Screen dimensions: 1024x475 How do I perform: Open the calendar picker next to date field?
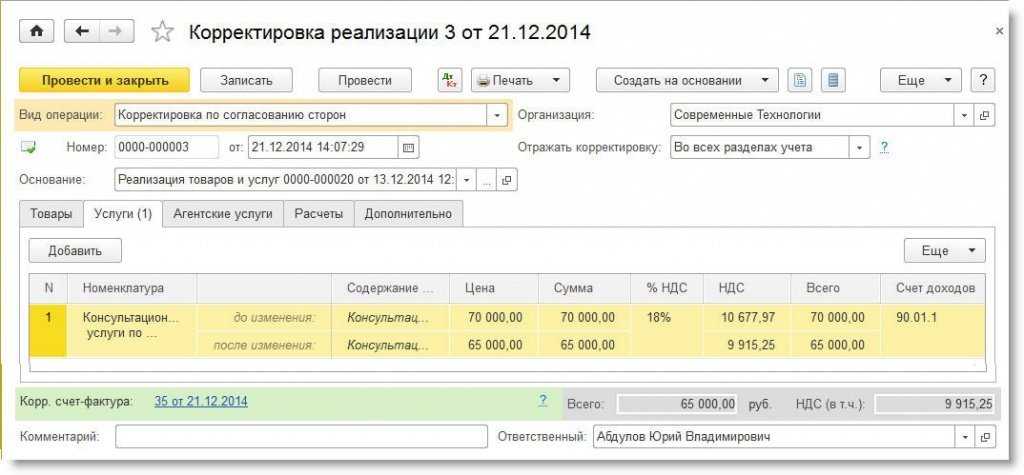(407, 148)
